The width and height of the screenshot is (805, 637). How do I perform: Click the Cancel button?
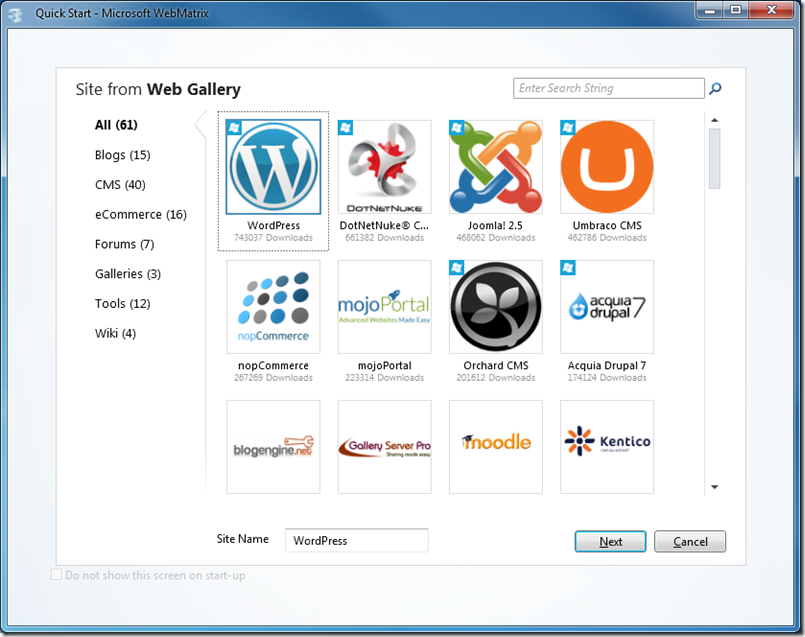click(x=690, y=542)
